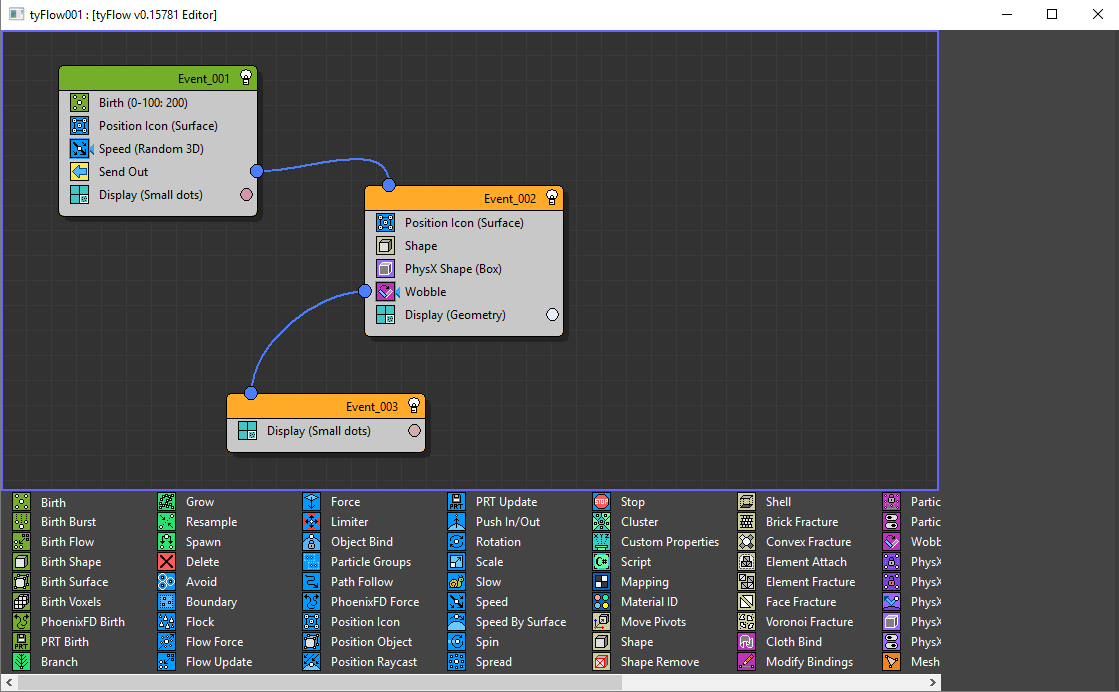The image size is (1119, 692).
Task: Pick Material ID operator from library
Action: coord(635,602)
